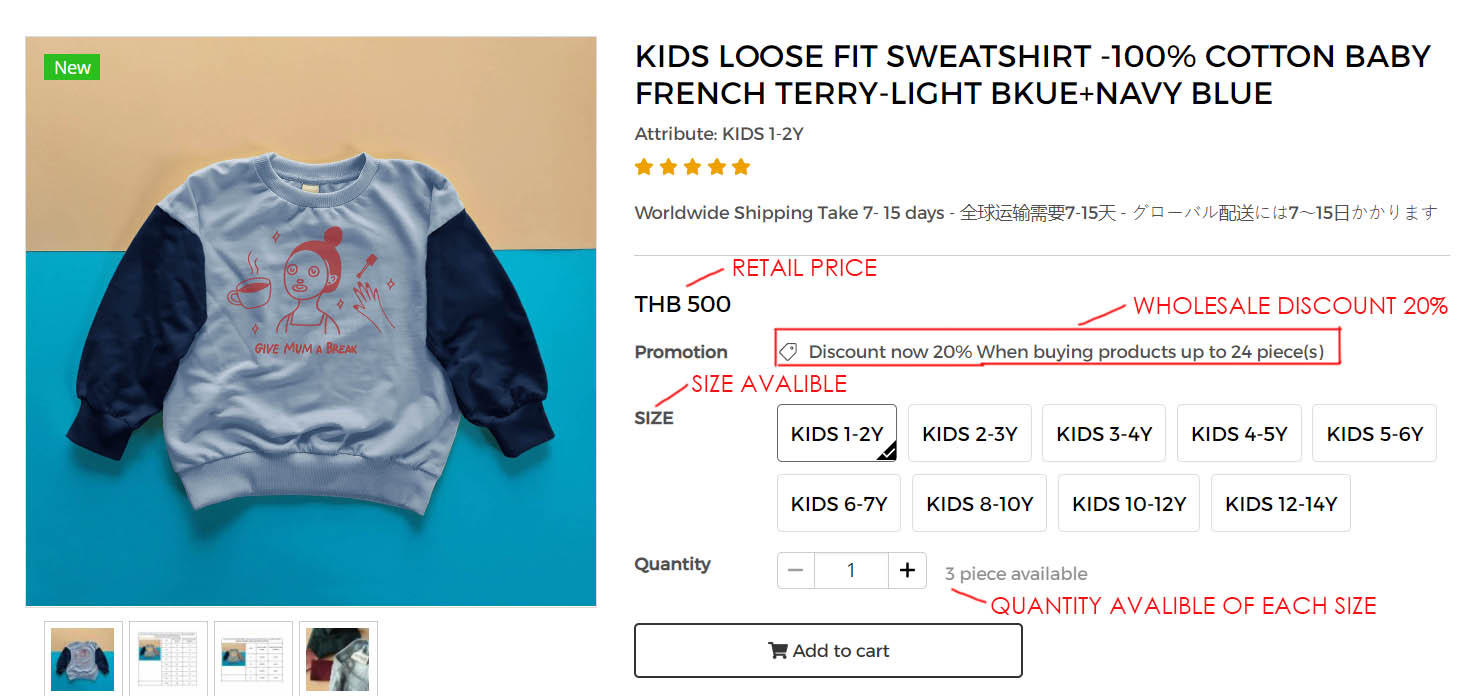
Task: Select size KIDS 1-2Y
Action: coord(837,433)
